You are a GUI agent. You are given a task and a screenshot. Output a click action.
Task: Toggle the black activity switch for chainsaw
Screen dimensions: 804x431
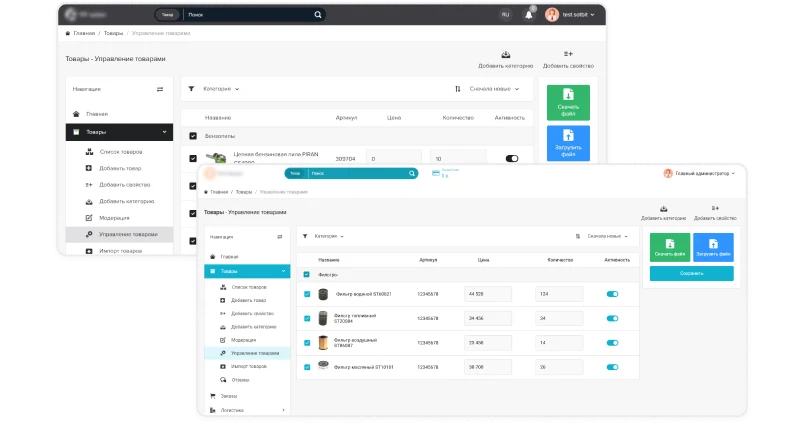point(512,158)
